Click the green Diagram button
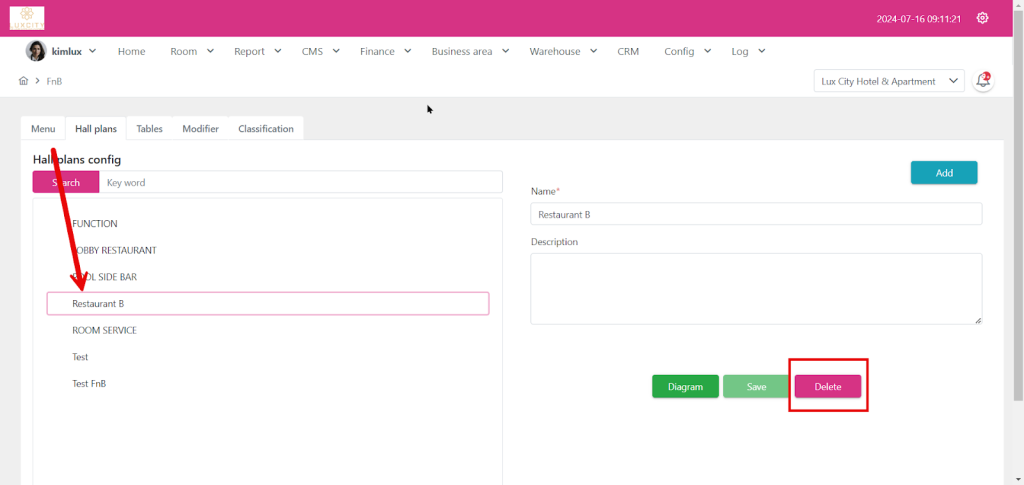The image size is (1024, 485). point(685,386)
